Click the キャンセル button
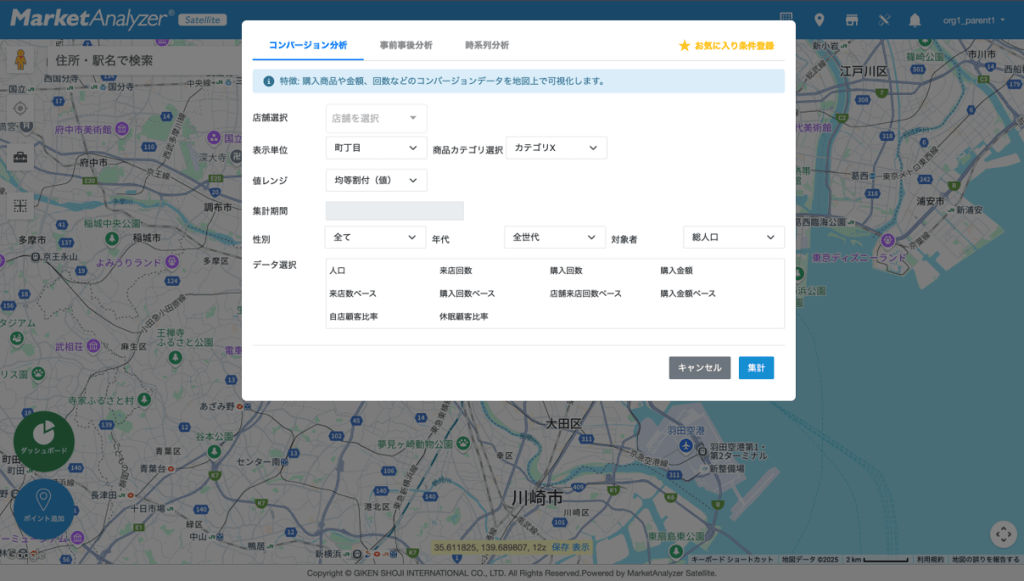The height and width of the screenshot is (581, 1024). point(699,368)
